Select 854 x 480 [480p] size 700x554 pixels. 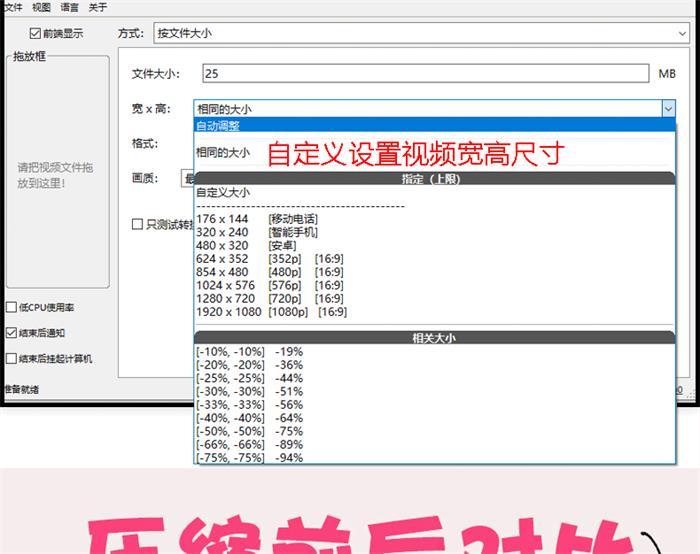click(435, 272)
